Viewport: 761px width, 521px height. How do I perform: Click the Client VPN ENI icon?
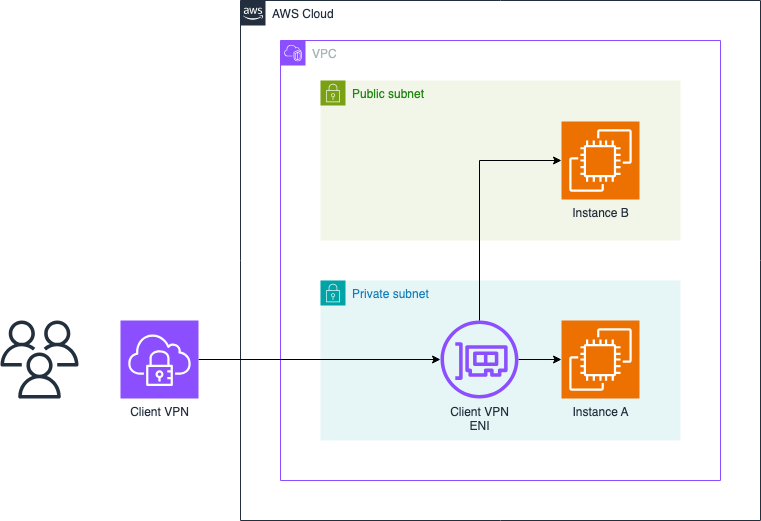point(480,360)
